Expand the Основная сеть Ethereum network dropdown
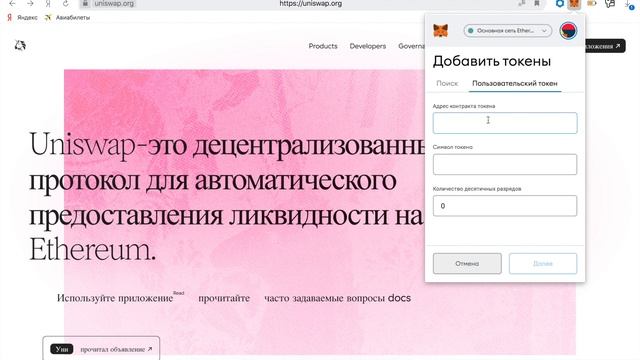Image resolution: width=640 pixels, height=360 pixels. click(x=507, y=31)
